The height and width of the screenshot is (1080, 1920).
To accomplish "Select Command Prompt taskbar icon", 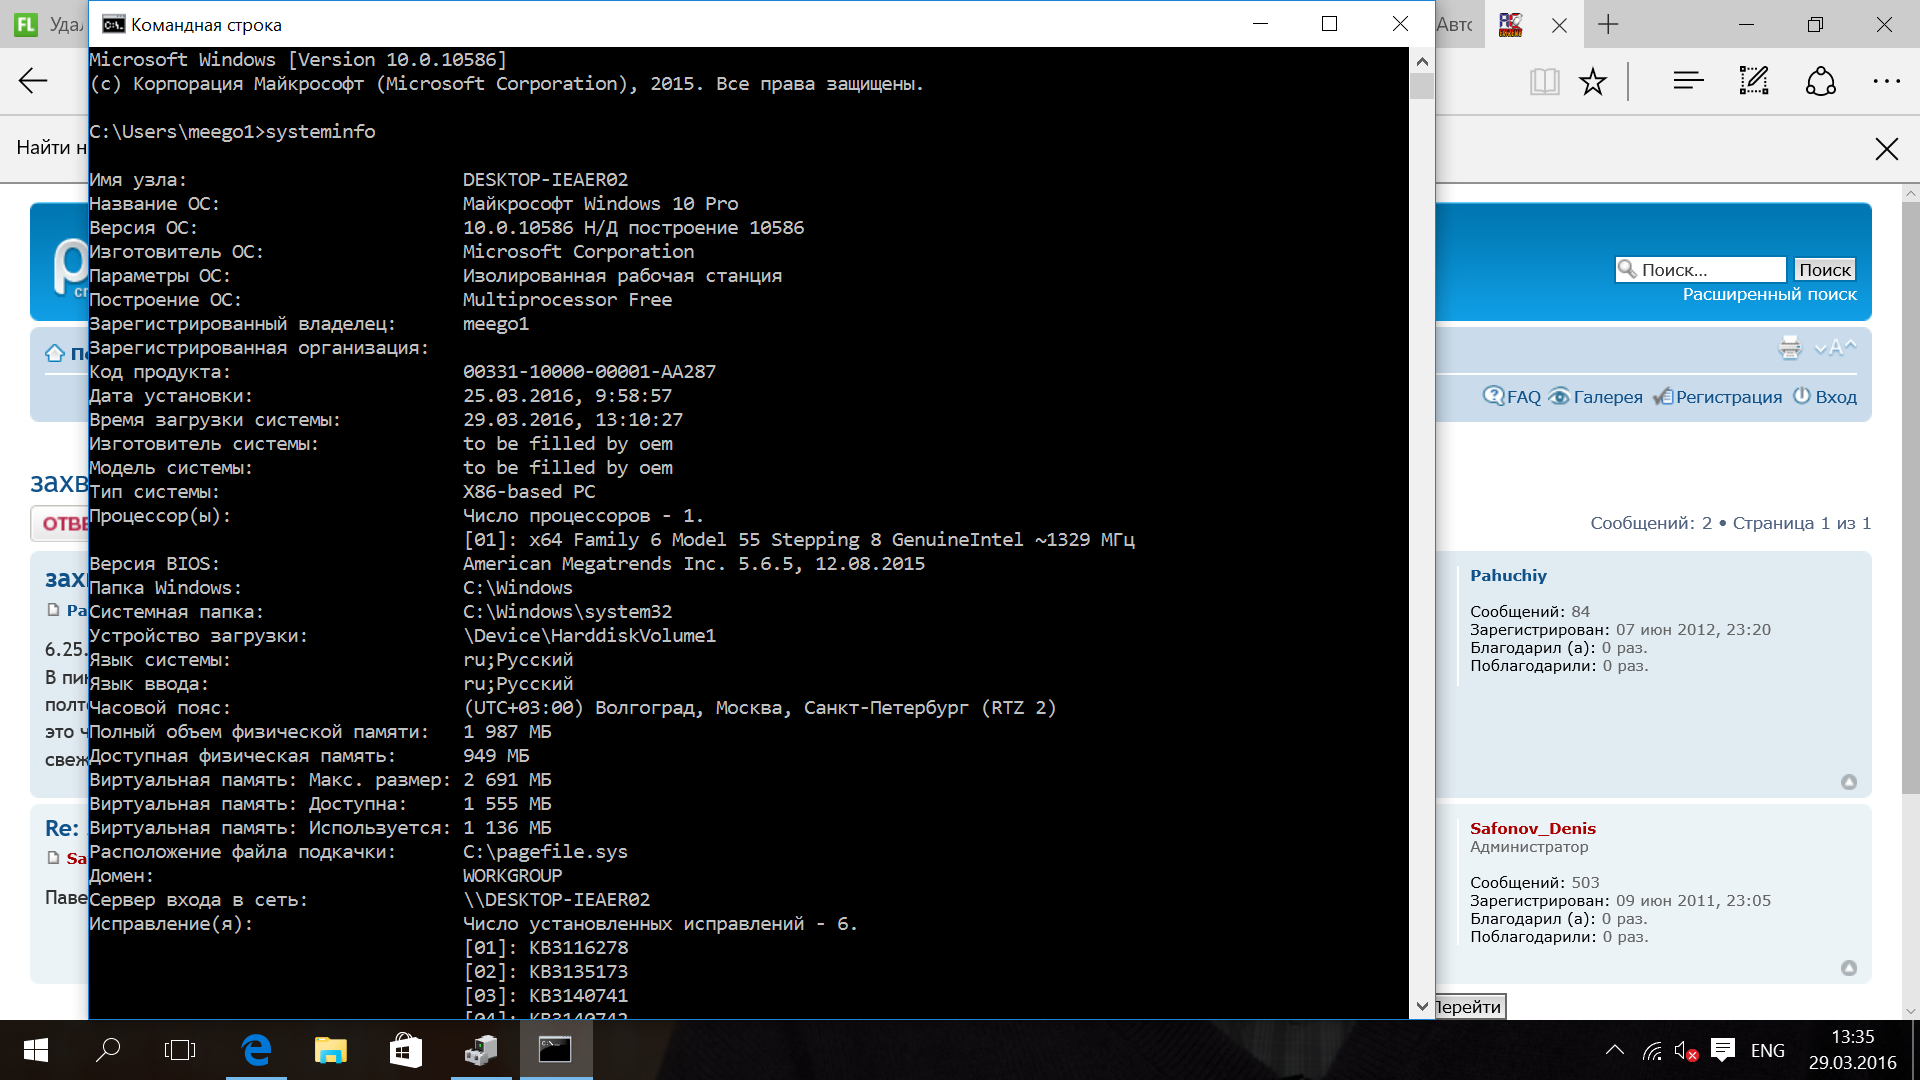I will 555,1050.
